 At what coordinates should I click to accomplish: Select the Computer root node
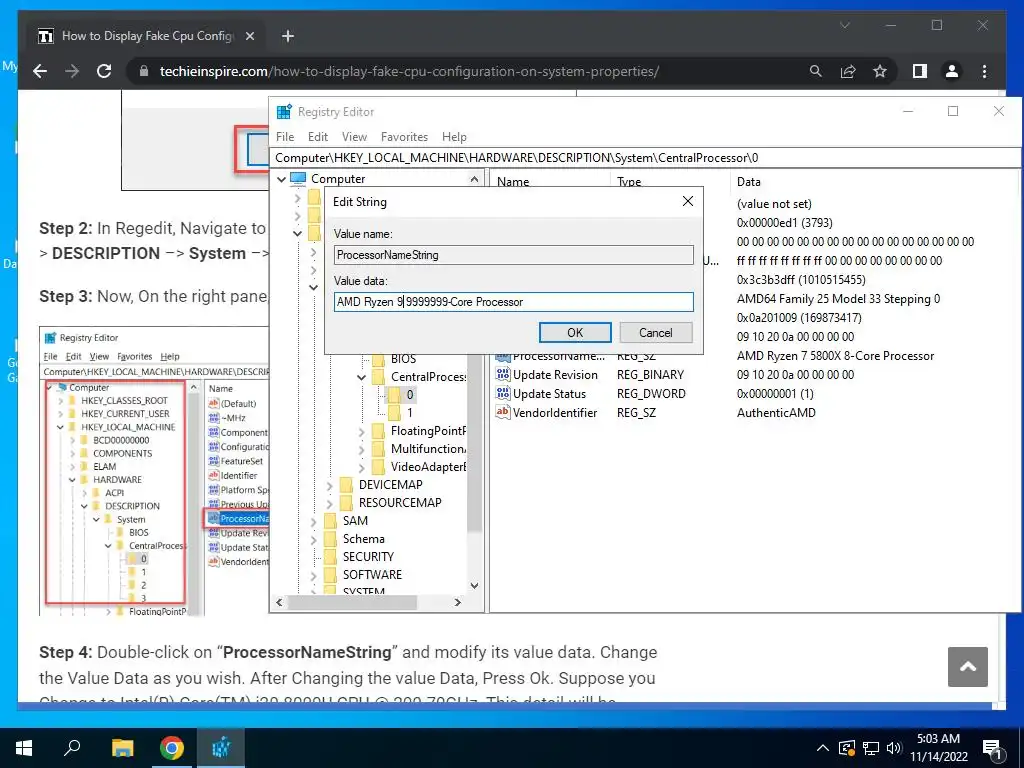(x=338, y=179)
